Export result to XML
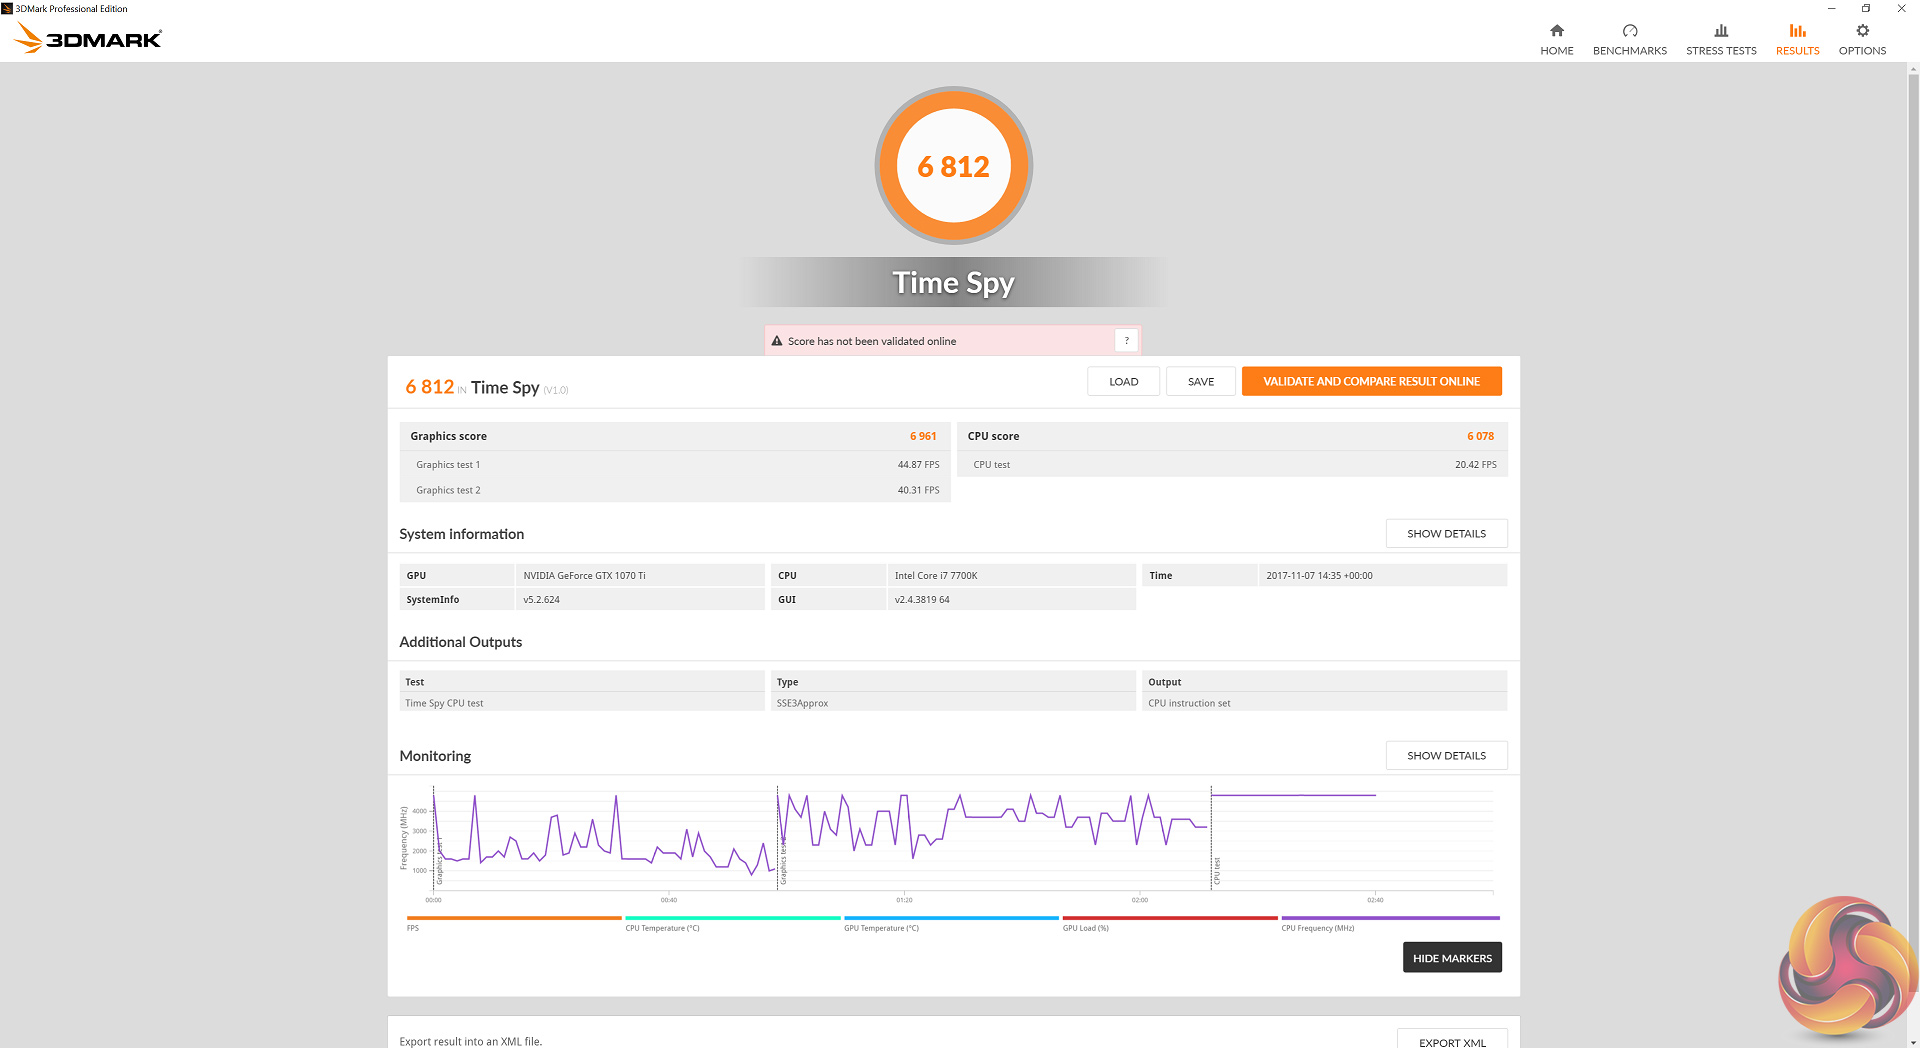 (1452, 1041)
